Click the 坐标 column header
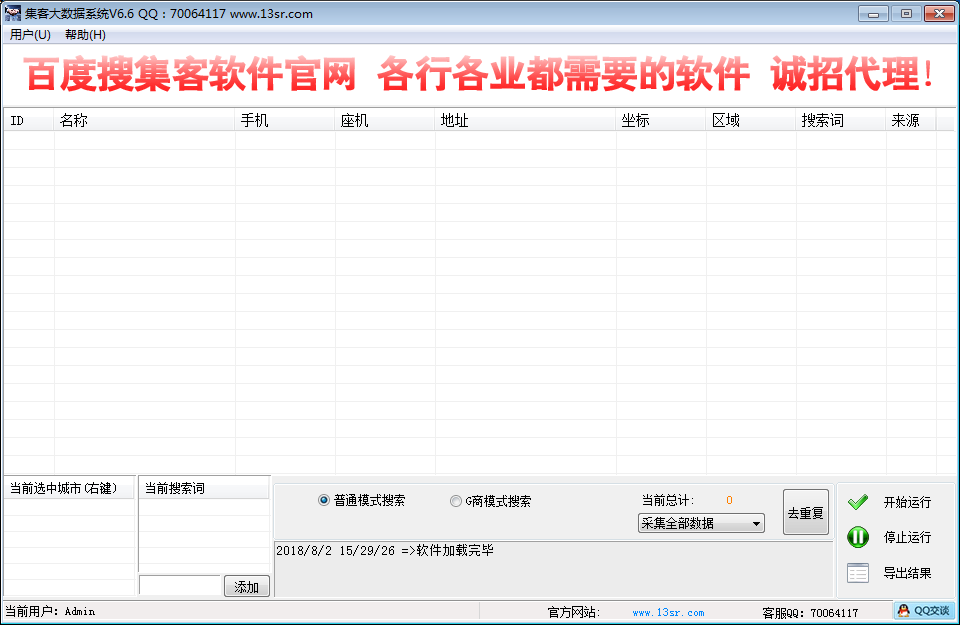Viewport: 960px width, 625px height. (x=661, y=121)
